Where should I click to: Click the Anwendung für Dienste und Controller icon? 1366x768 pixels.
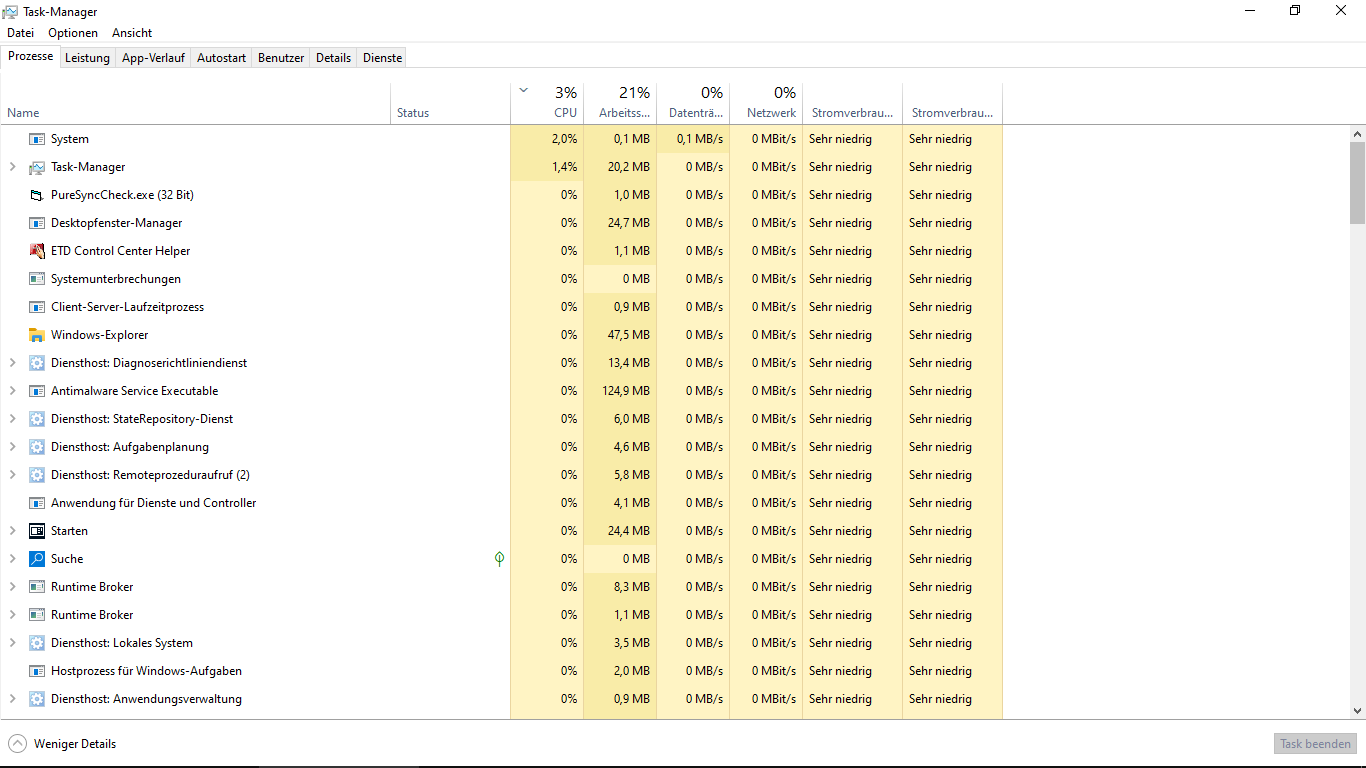tap(37, 503)
